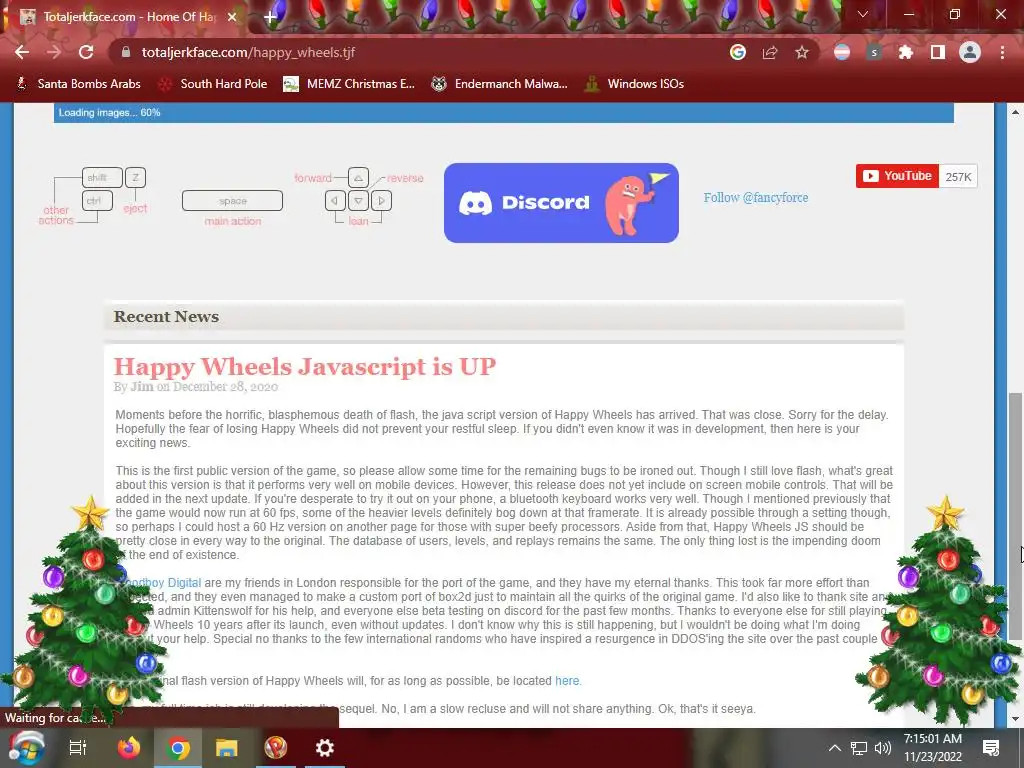Click the page scrollbar up arrow
The image size is (1024, 768).
(x=1016, y=112)
